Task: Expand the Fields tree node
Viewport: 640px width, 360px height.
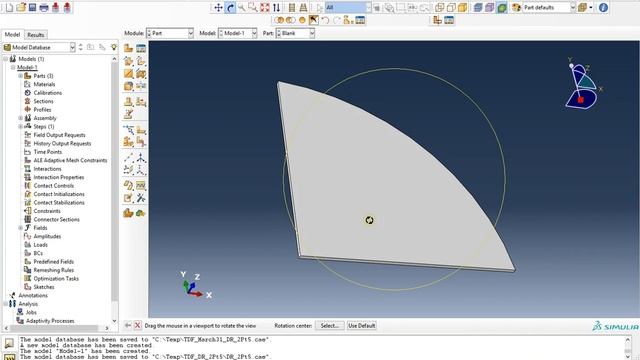Action: point(20,228)
